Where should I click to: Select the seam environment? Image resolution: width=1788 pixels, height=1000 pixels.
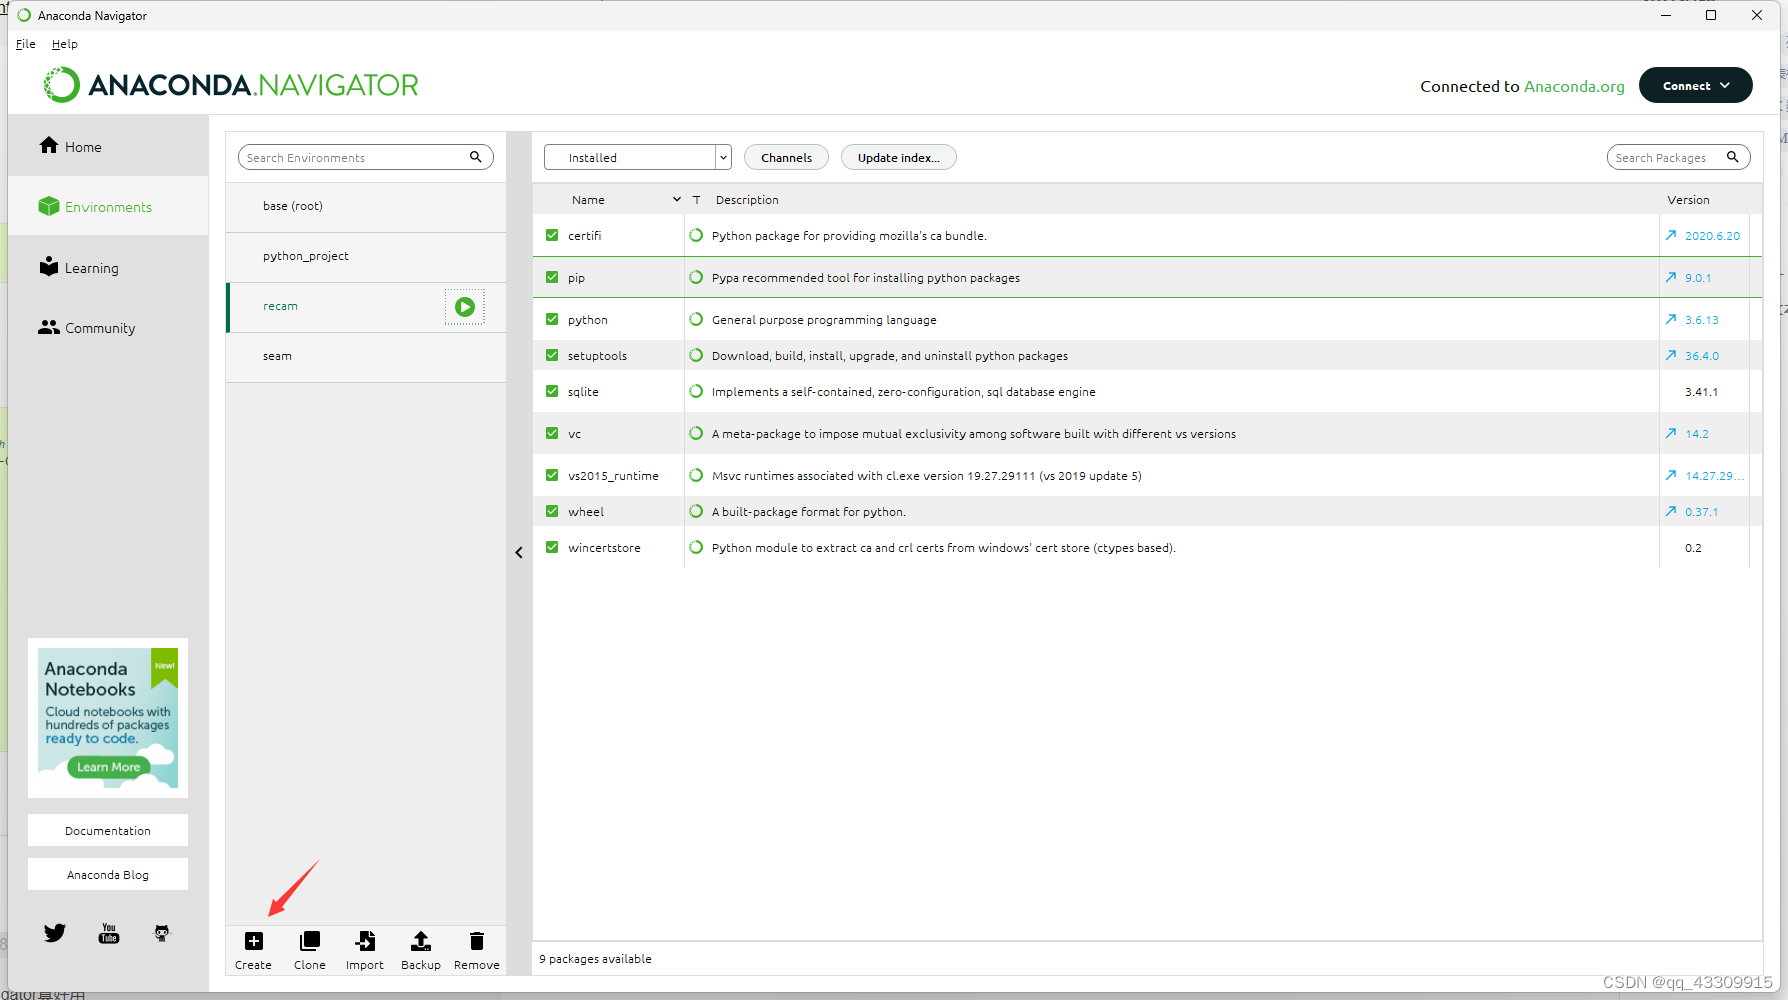point(366,357)
